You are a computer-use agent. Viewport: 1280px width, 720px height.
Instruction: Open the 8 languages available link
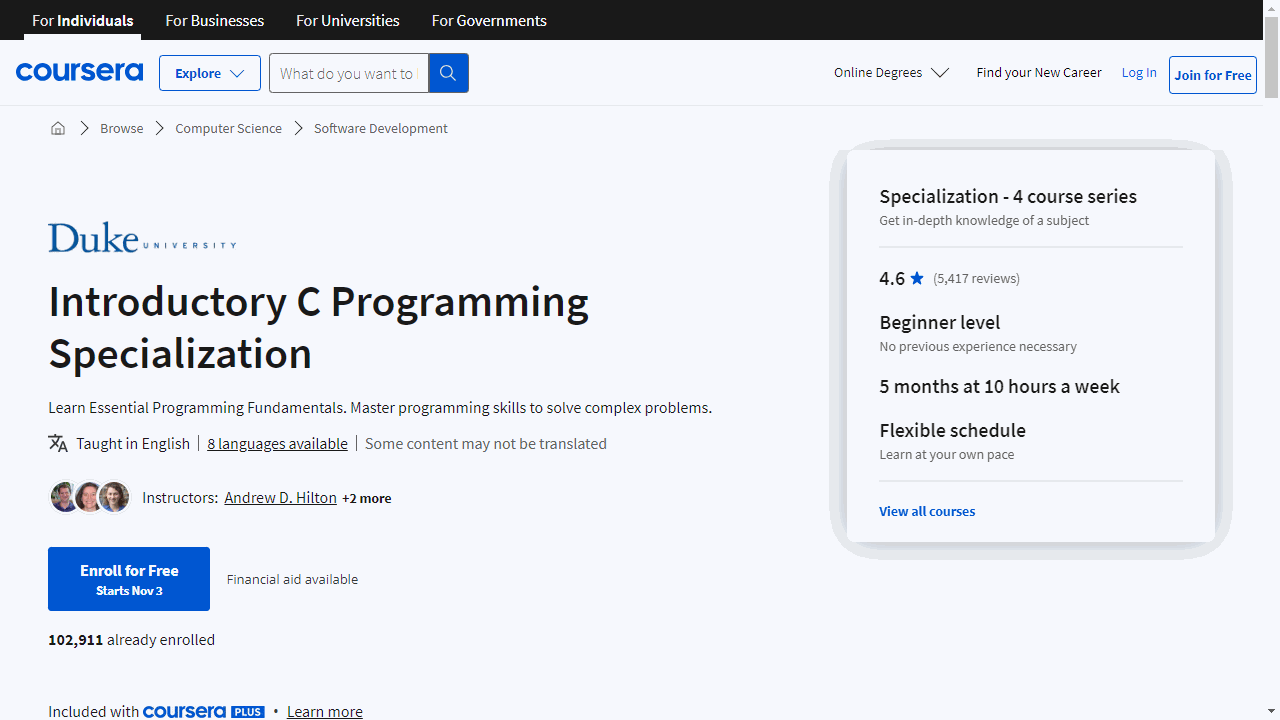278,443
